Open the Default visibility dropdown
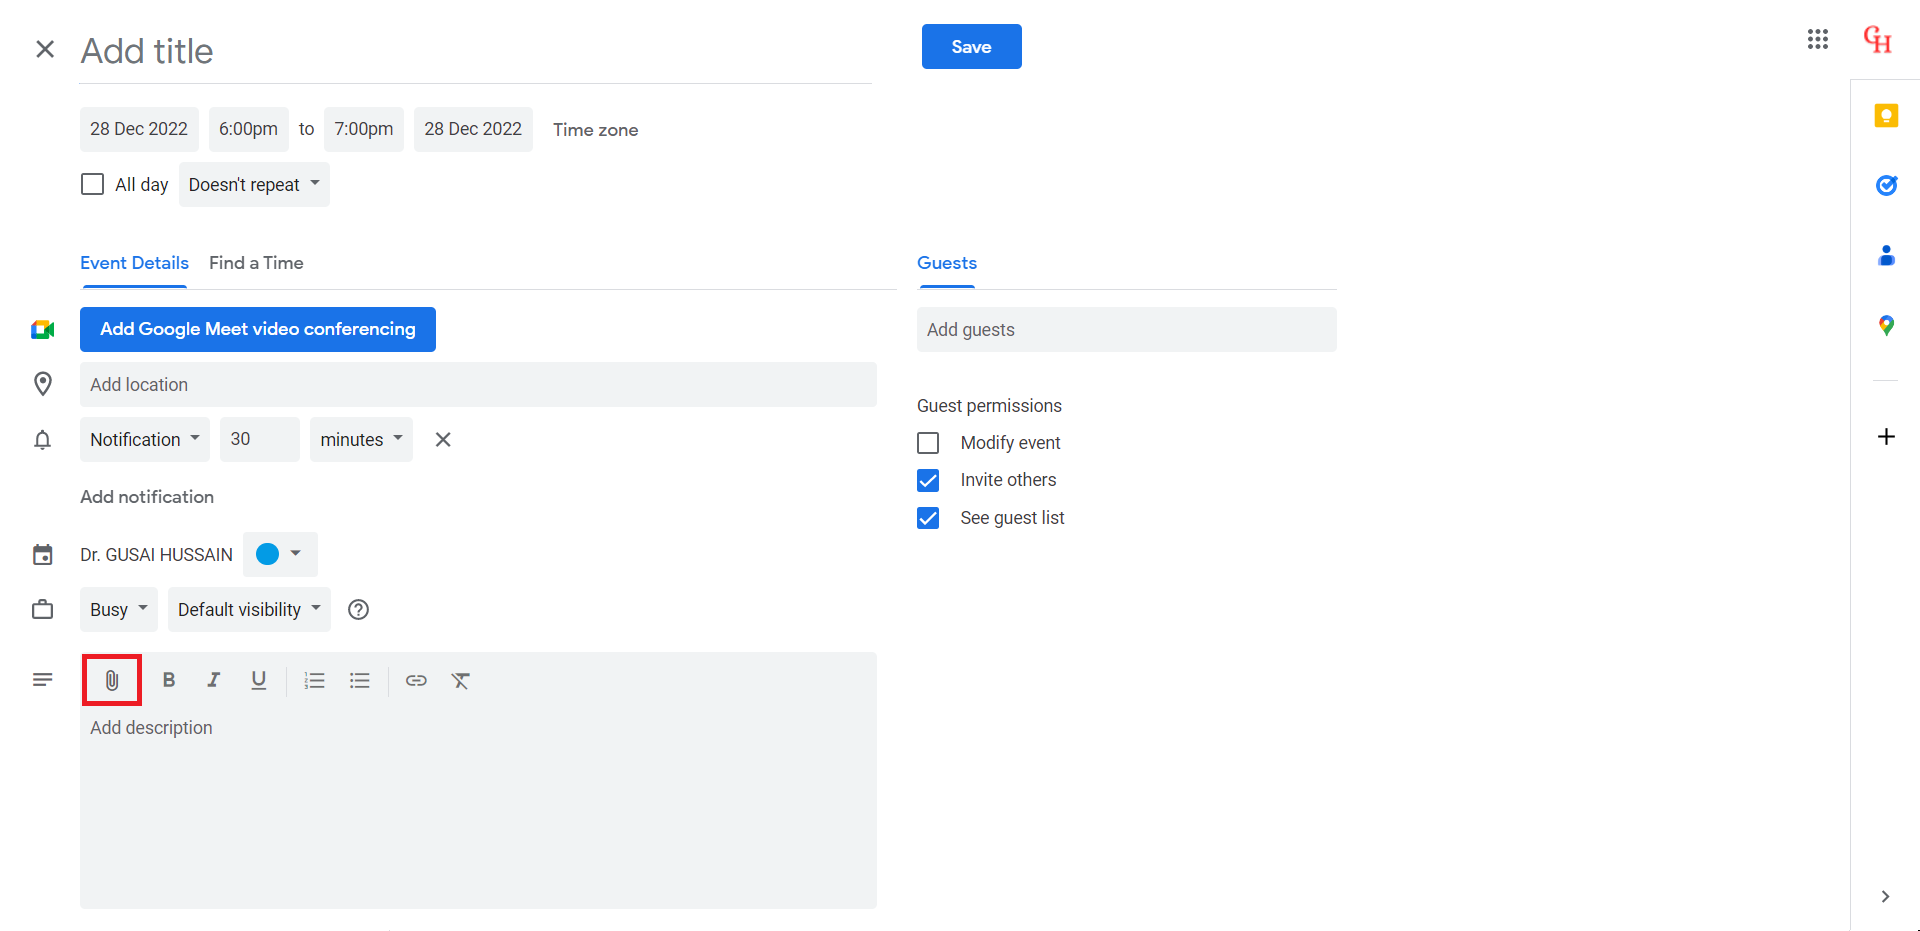This screenshot has height=931, width=1920. click(x=249, y=610)
